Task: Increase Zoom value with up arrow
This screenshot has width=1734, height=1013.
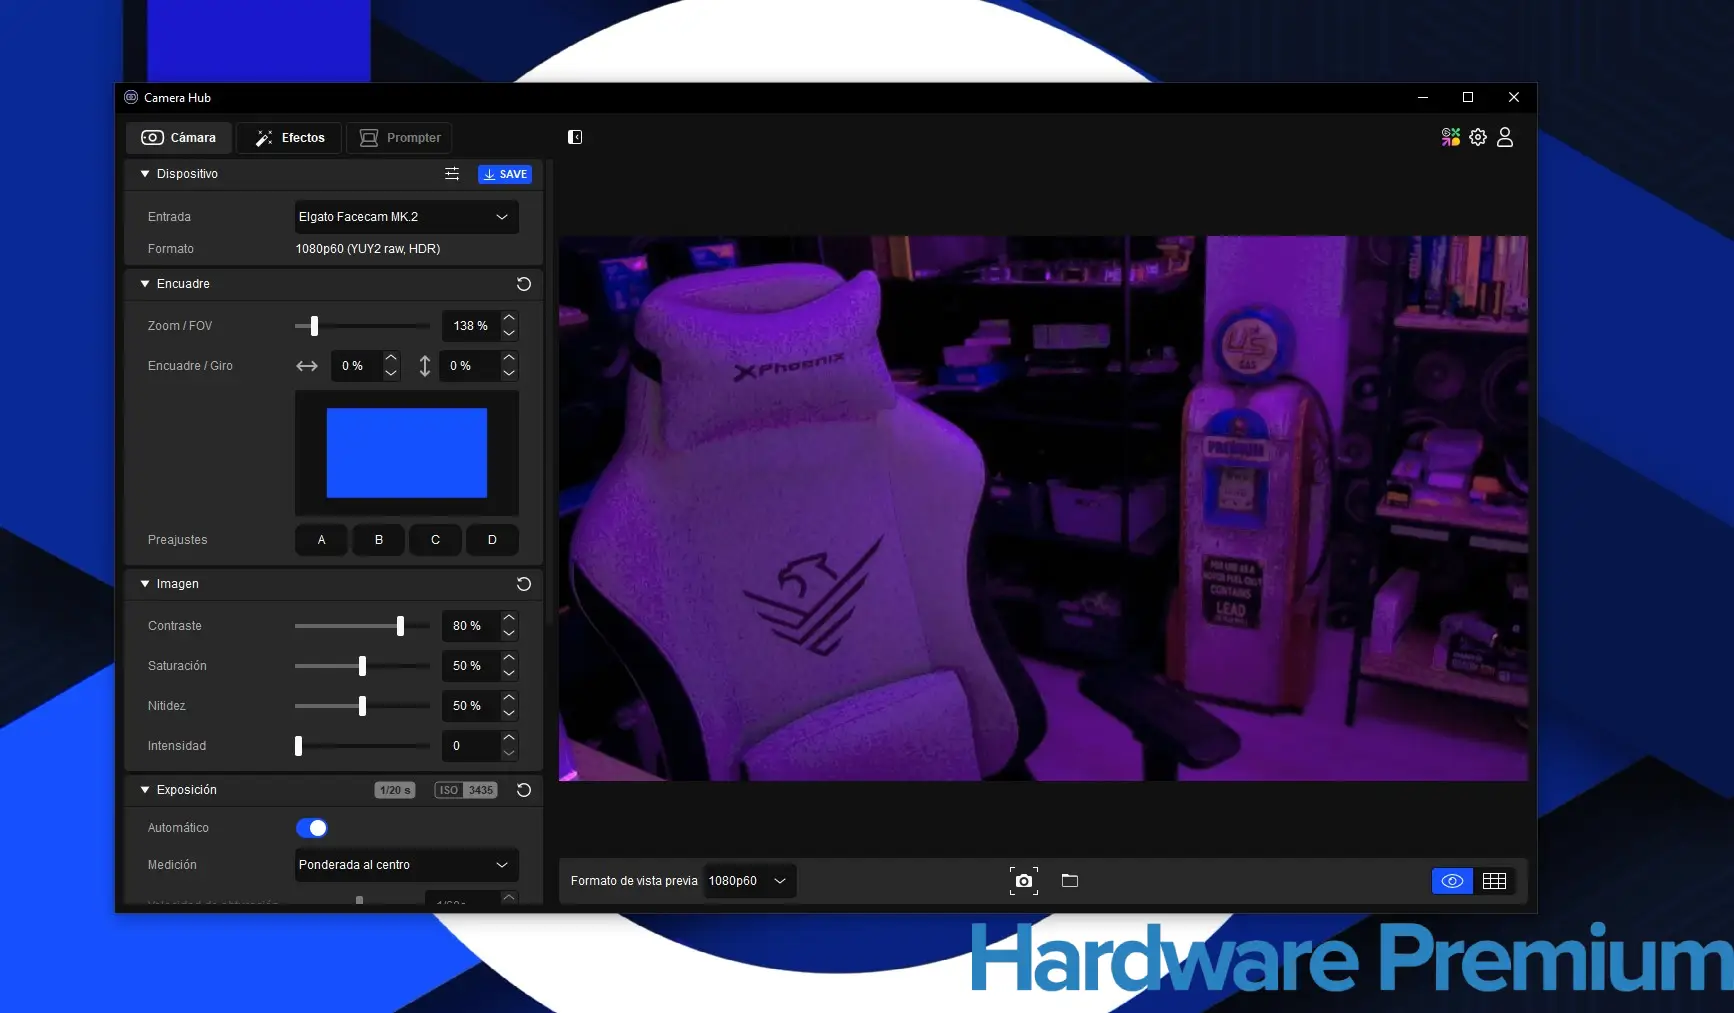Action: click(x=509, y=318)
